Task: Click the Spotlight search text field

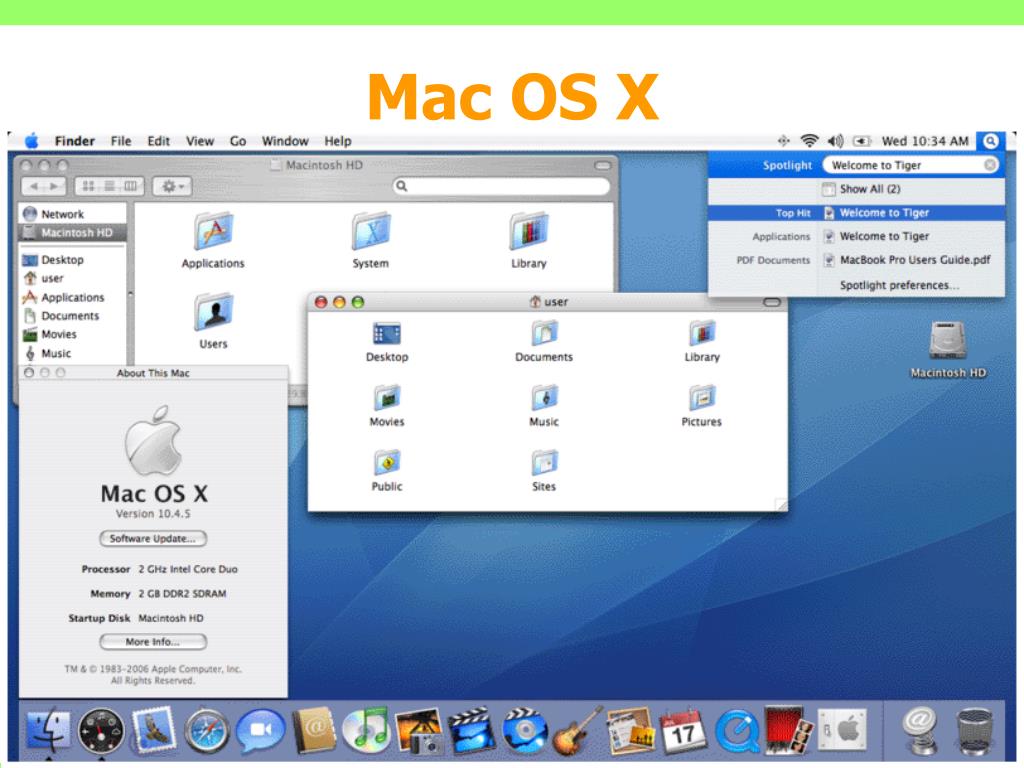Action: (x=910, y=165)
